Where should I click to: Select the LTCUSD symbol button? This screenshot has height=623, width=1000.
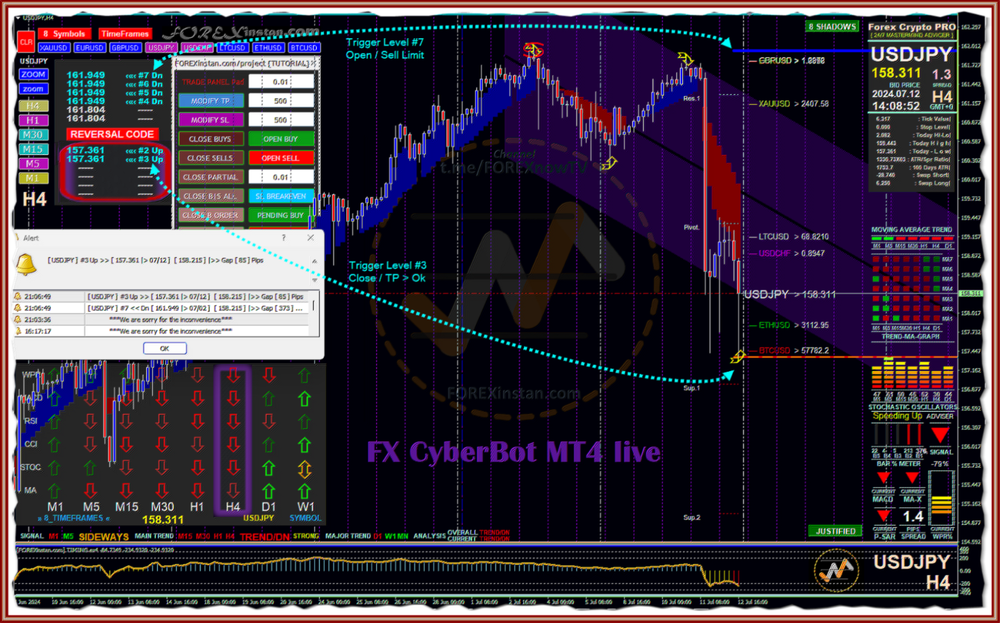(x=232, y=48)
